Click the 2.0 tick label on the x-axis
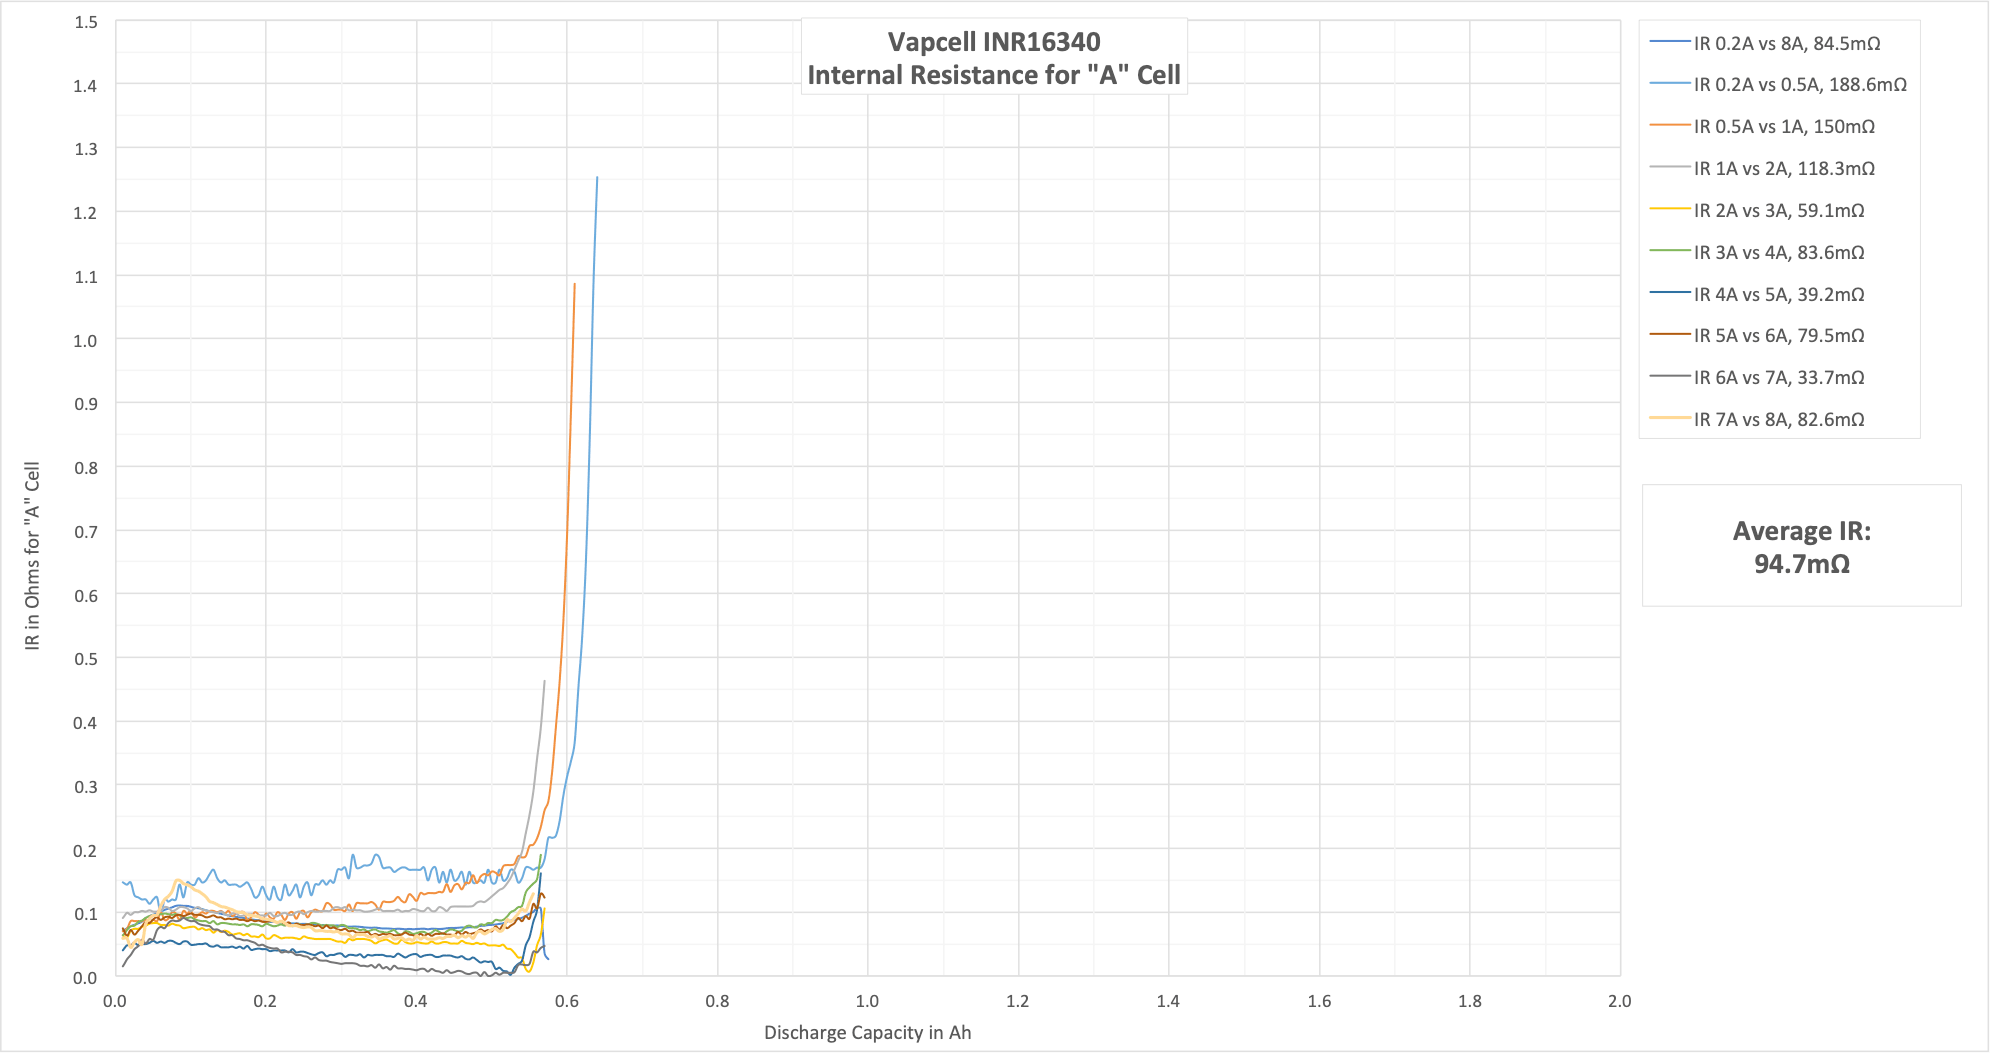 coord(1619,1001)
